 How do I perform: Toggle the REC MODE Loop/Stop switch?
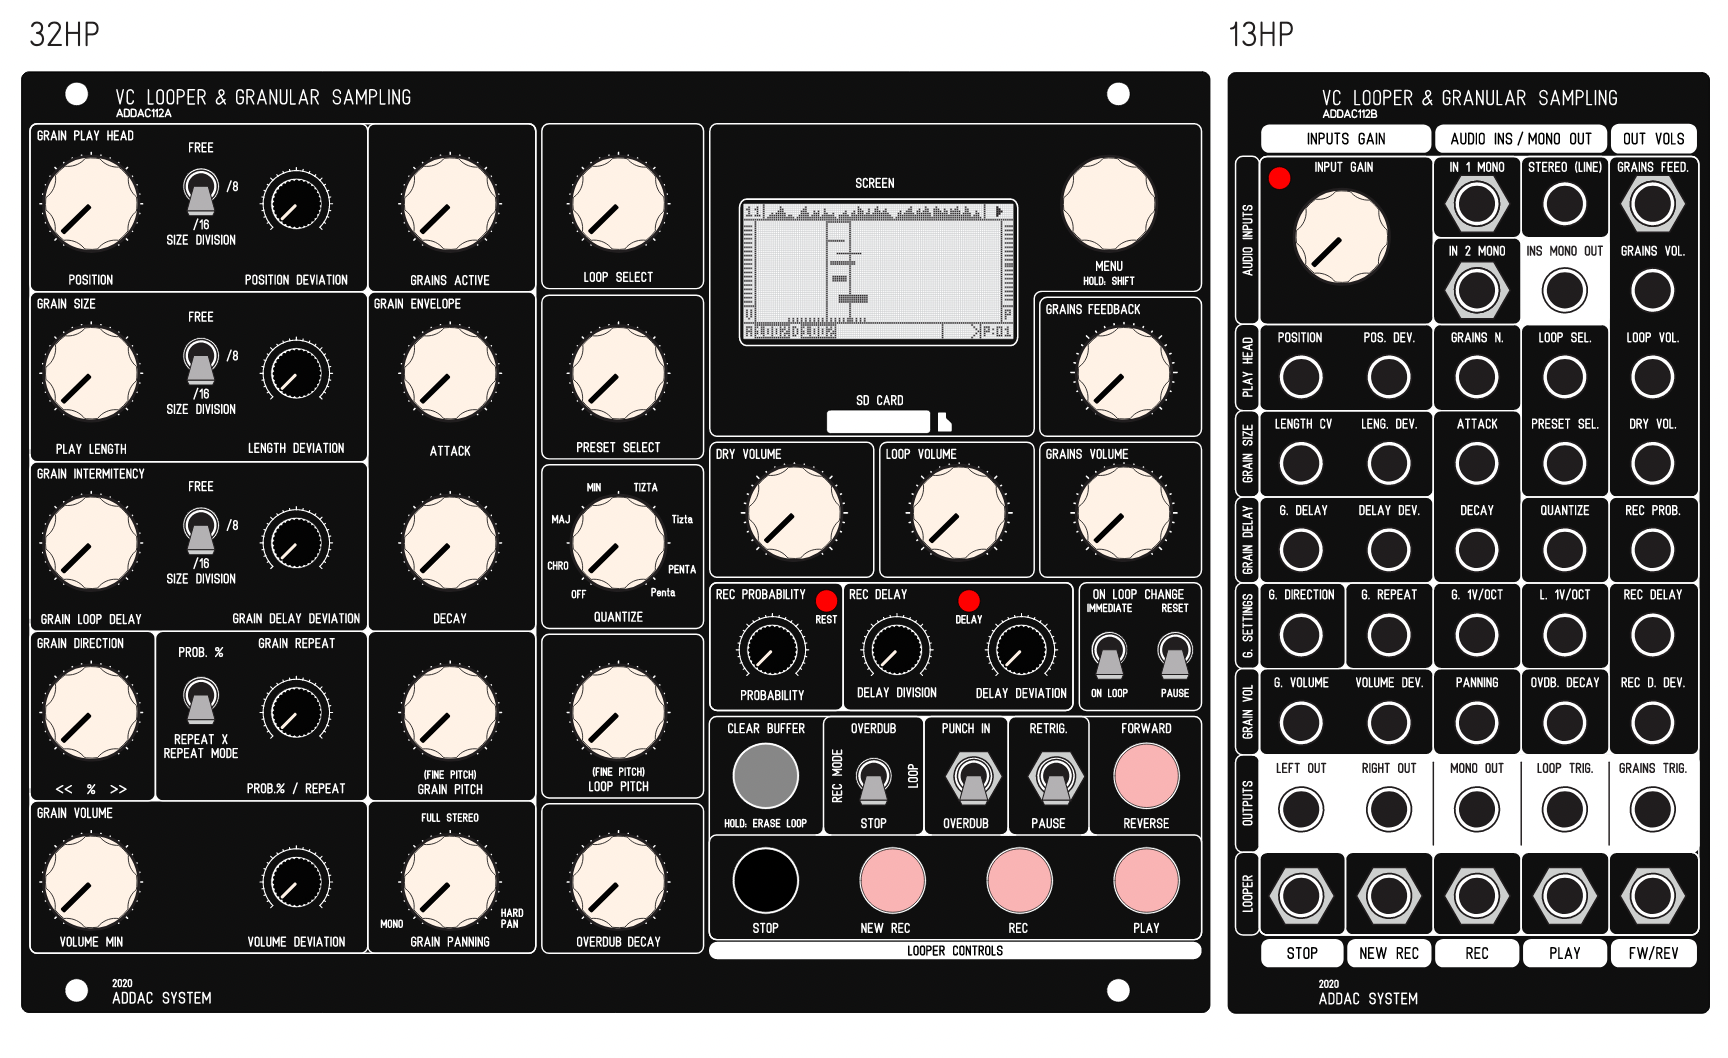873,780
